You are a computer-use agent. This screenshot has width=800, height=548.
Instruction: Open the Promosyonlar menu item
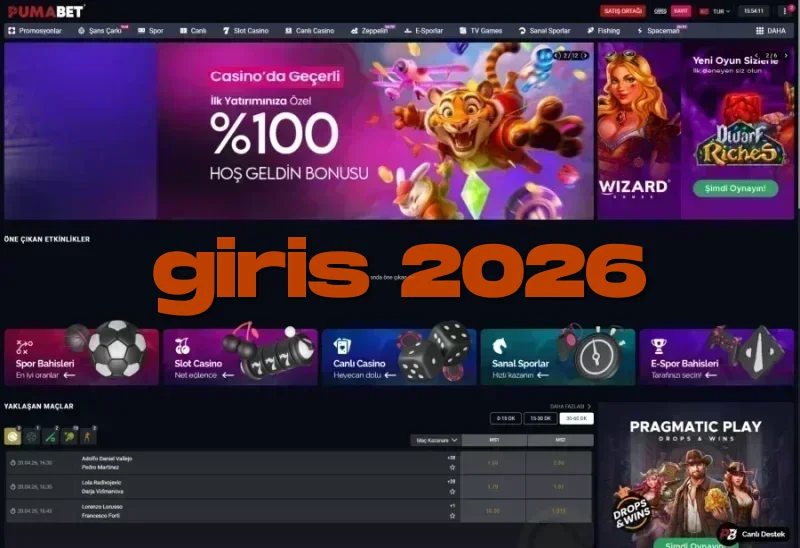(x=35, y=31)
